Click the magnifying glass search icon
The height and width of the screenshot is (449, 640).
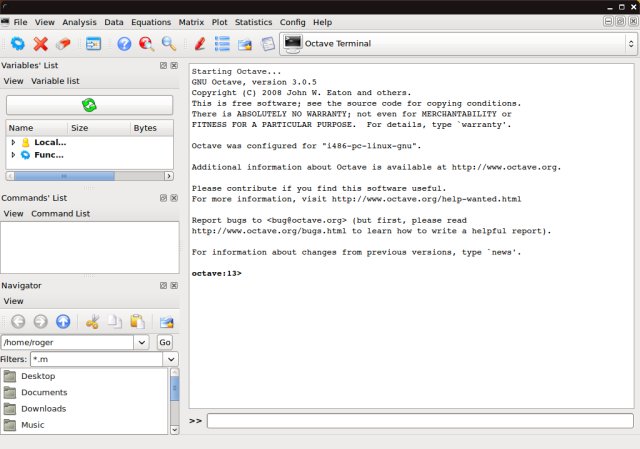click(168, 44)
